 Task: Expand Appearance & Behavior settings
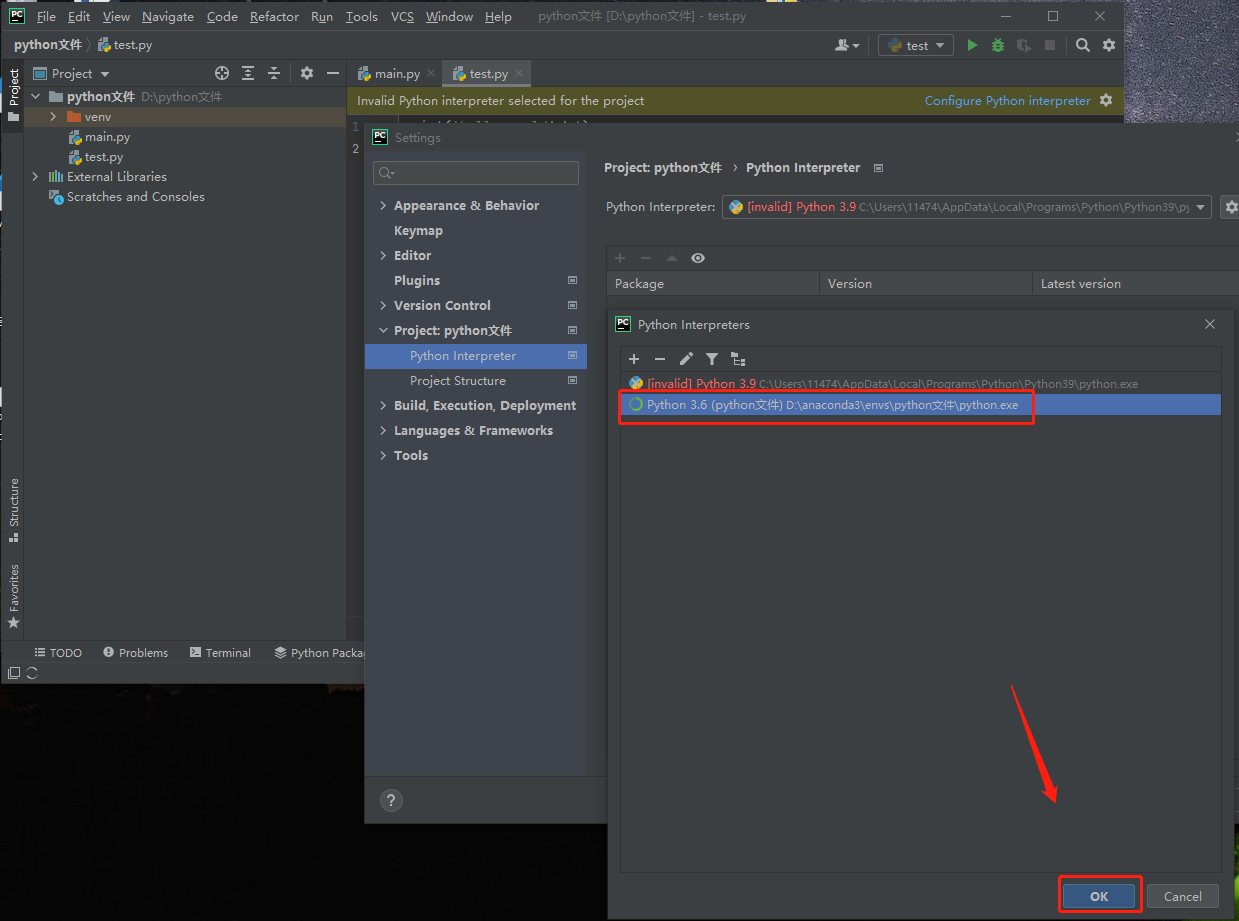click(383, 205)
